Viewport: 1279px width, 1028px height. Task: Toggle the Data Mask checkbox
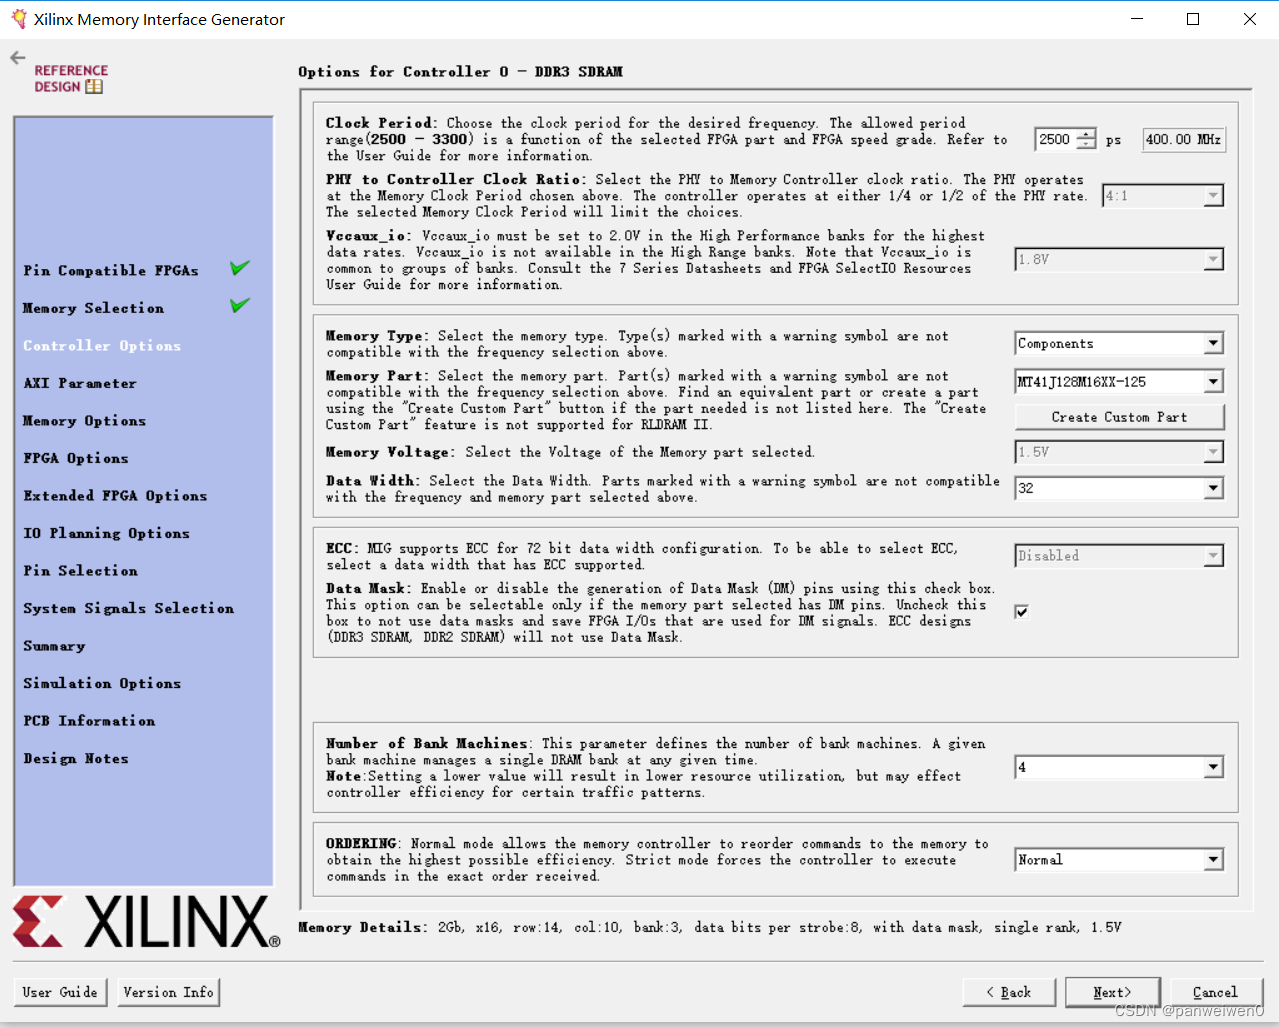1021,612
